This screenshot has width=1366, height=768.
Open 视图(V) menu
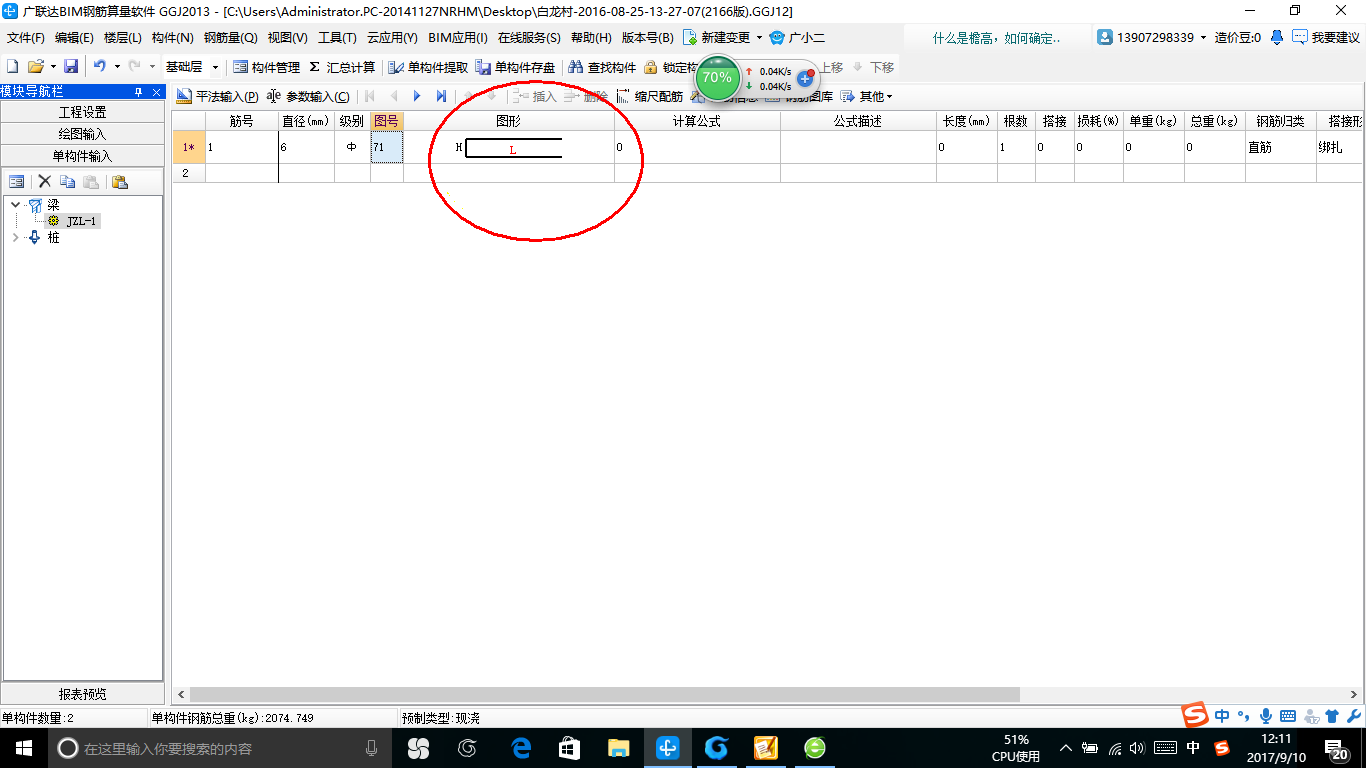click(x=288, y=37)
